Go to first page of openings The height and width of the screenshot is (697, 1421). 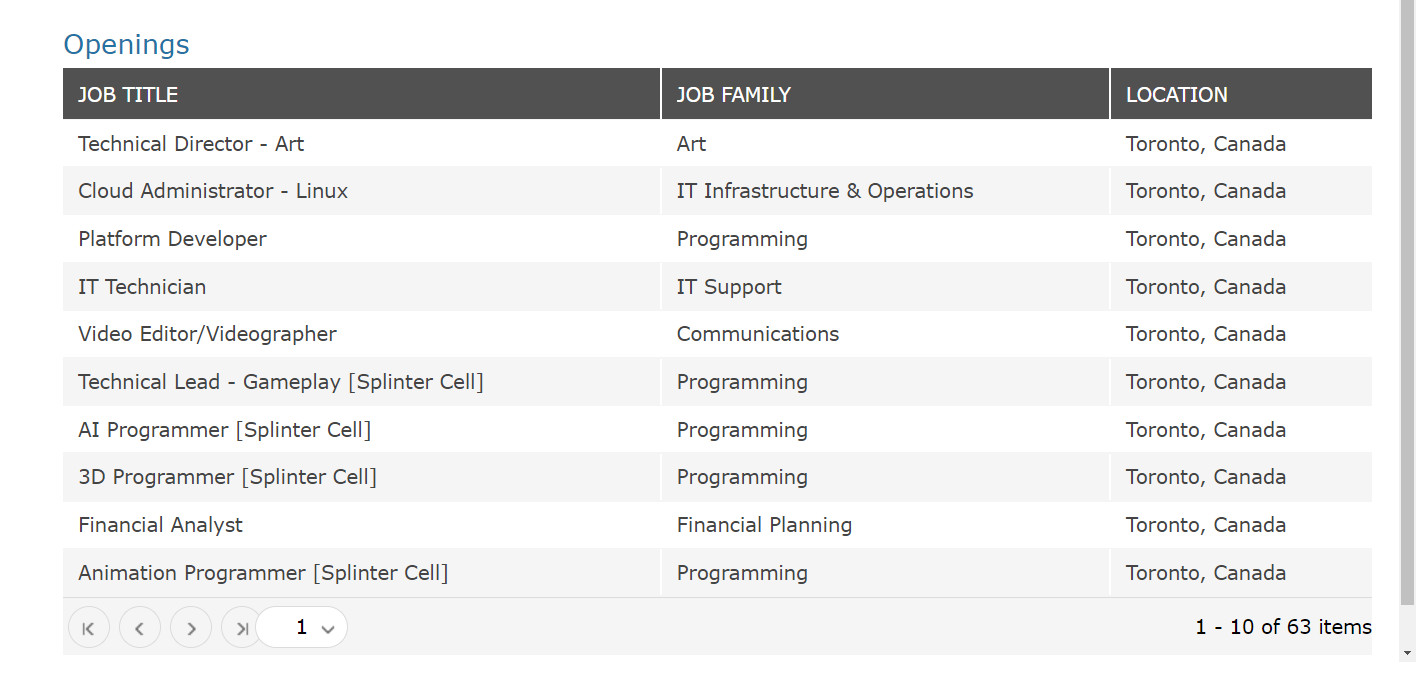[x=88, y=628]
